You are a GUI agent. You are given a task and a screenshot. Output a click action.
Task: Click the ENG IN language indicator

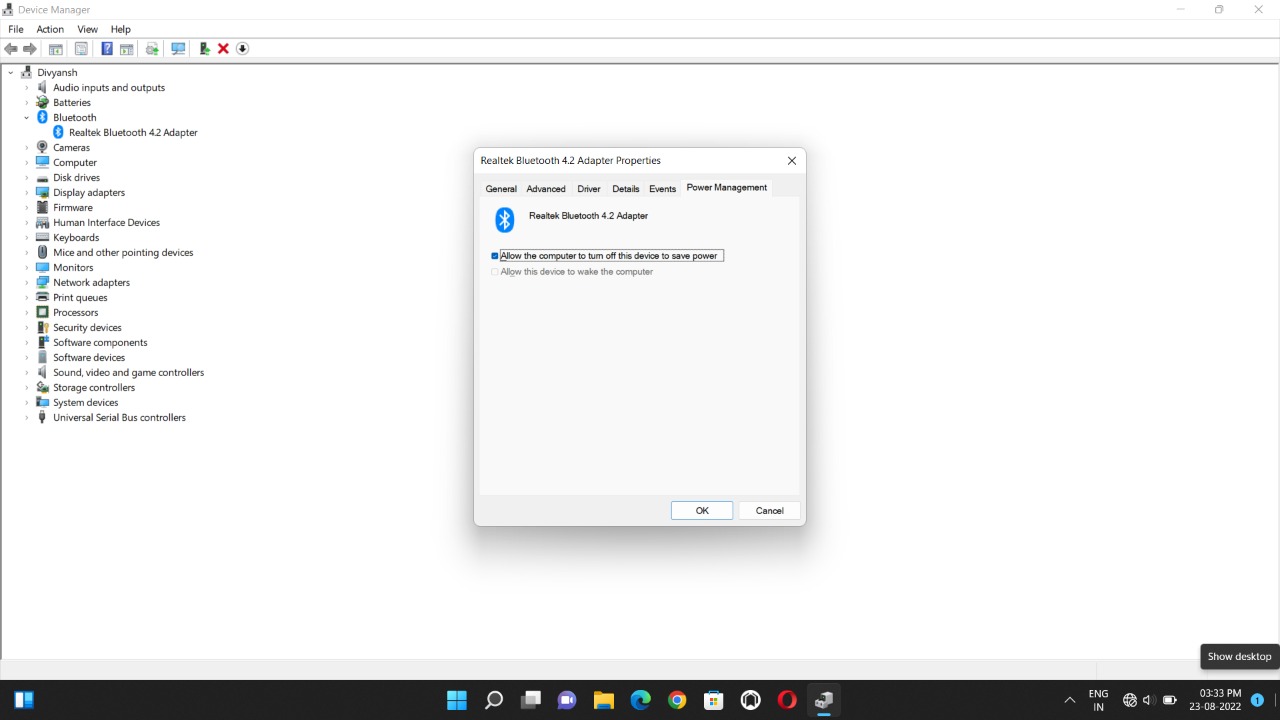(x=1098, y=700)
